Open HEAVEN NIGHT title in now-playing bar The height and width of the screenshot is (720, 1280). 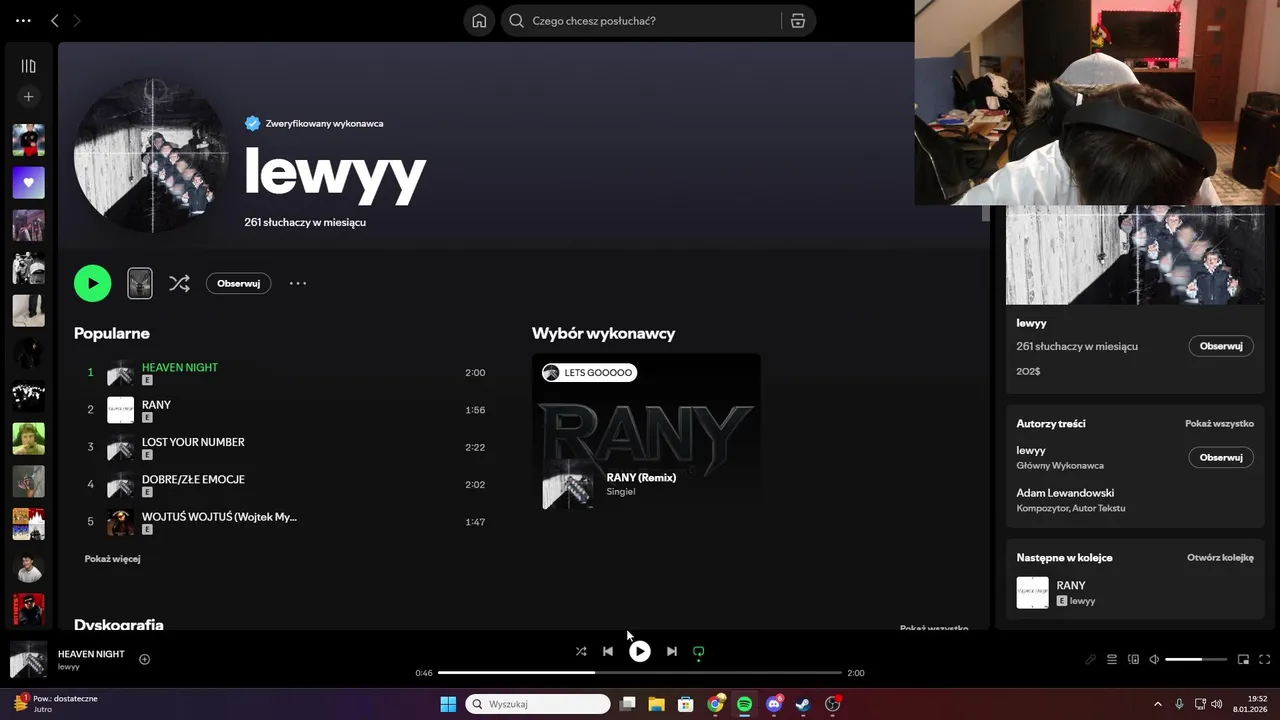click(91, 654)
